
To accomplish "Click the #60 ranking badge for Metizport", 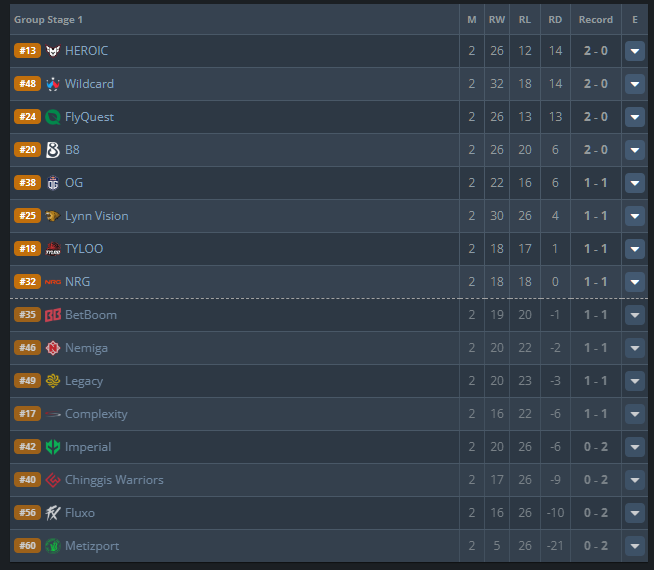I will point(28,545).
